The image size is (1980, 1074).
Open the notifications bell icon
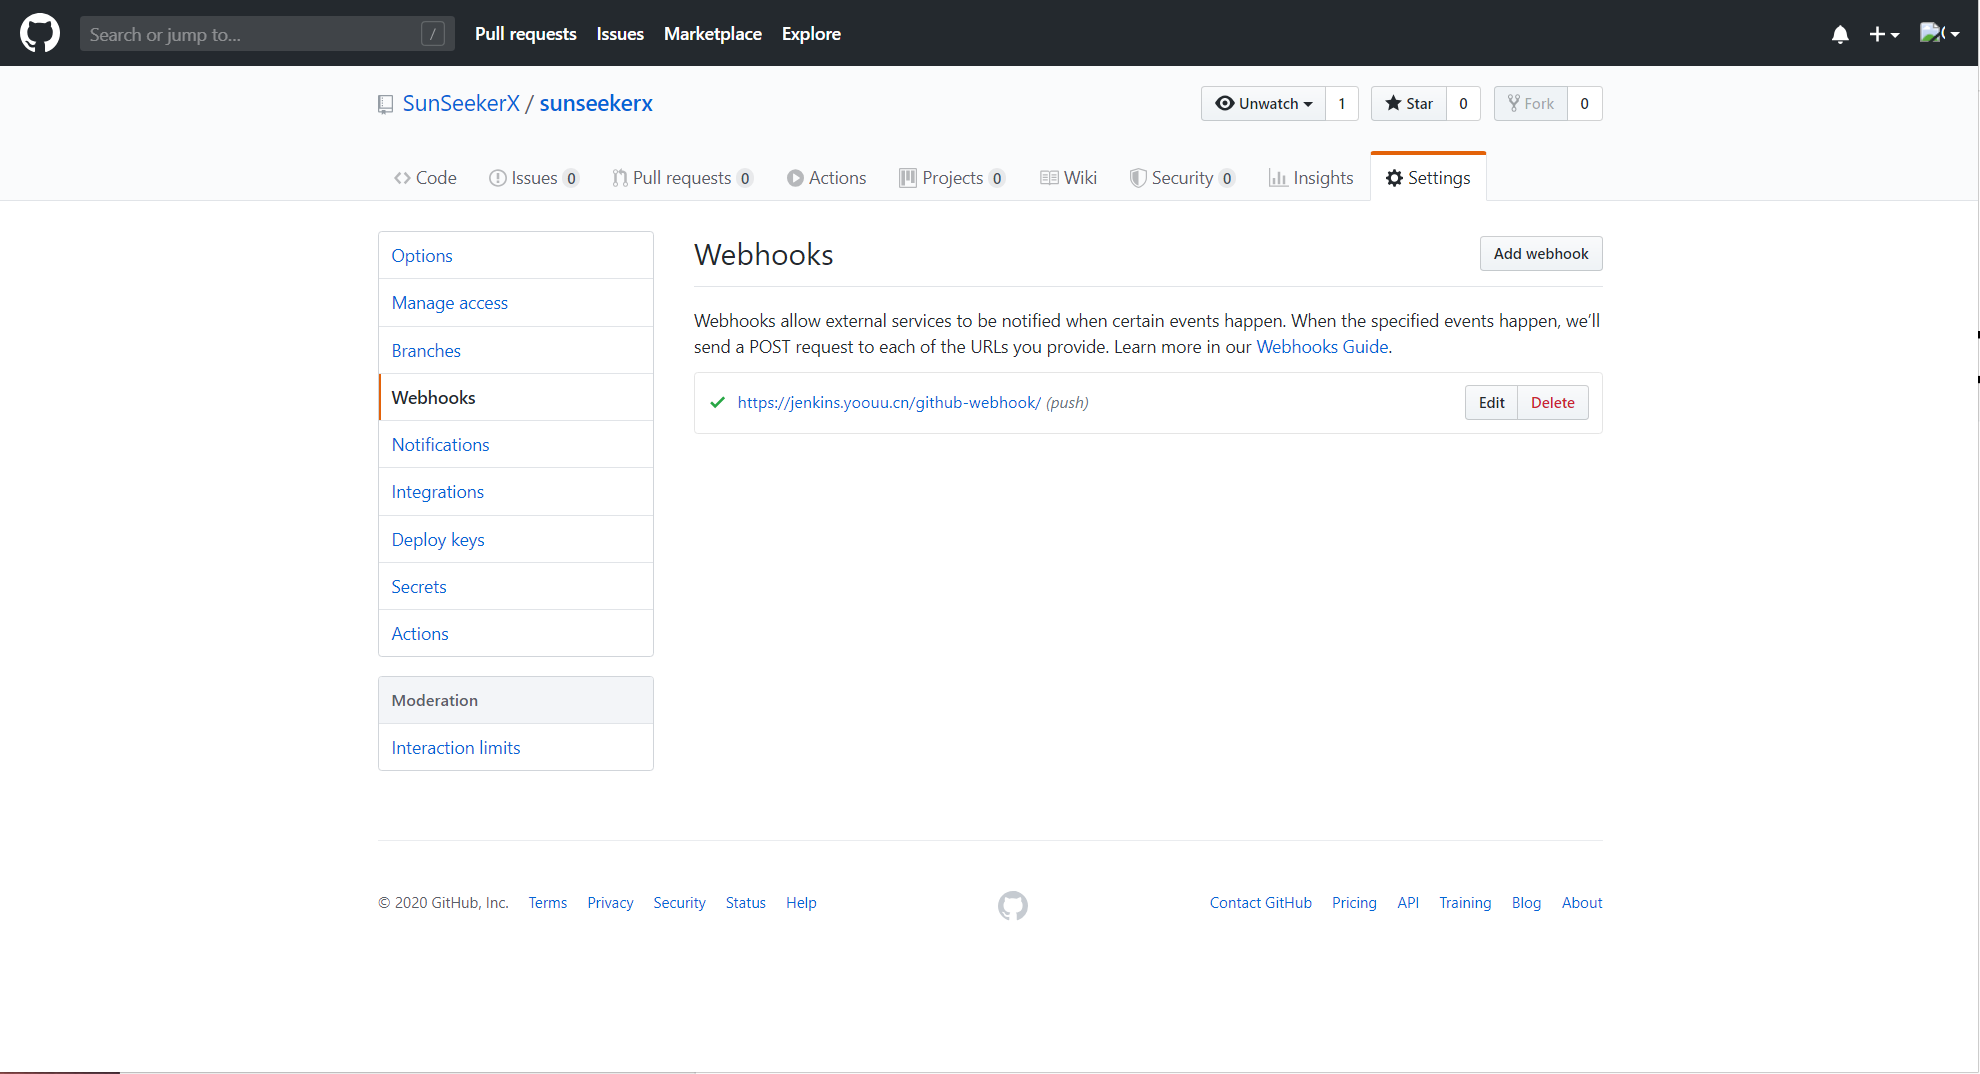coord(1840,34)
